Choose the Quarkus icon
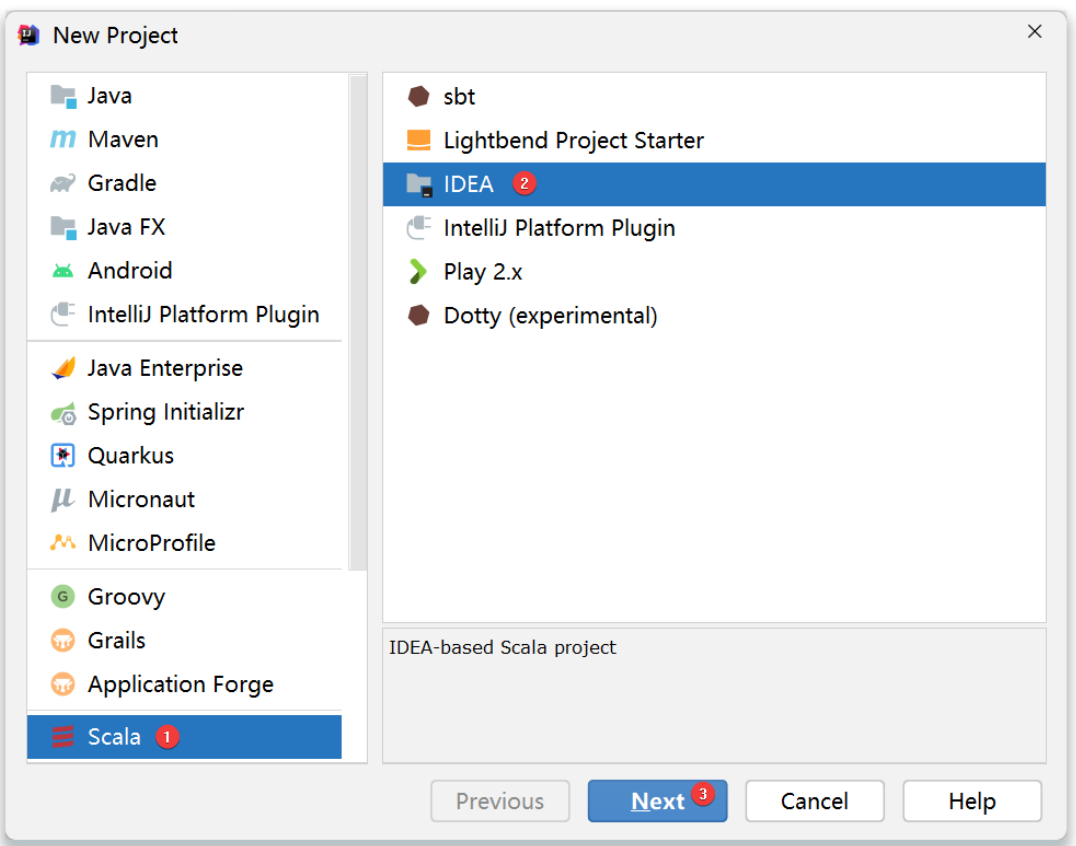The height and width of the screenshot is (846, 1076). pyautogui.click(x=63, y=456)
